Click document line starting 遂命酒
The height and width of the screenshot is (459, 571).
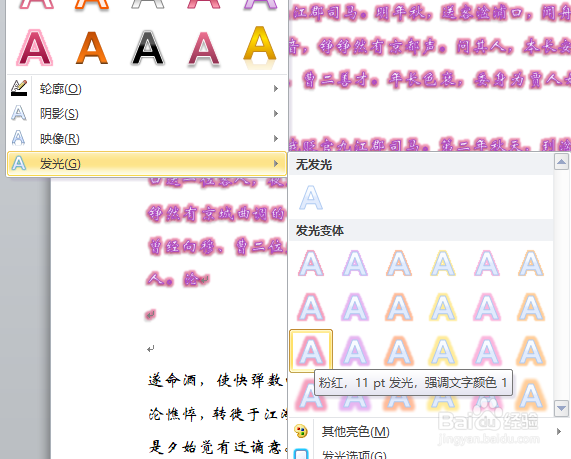point(218,381)
